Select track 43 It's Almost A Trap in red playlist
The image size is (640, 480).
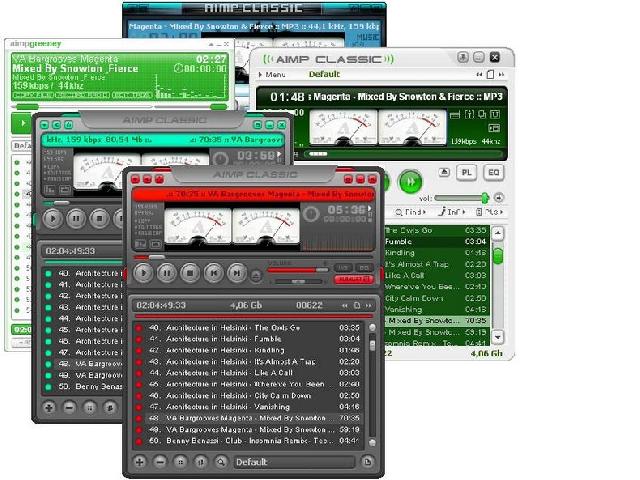click(x=249, y=362)
